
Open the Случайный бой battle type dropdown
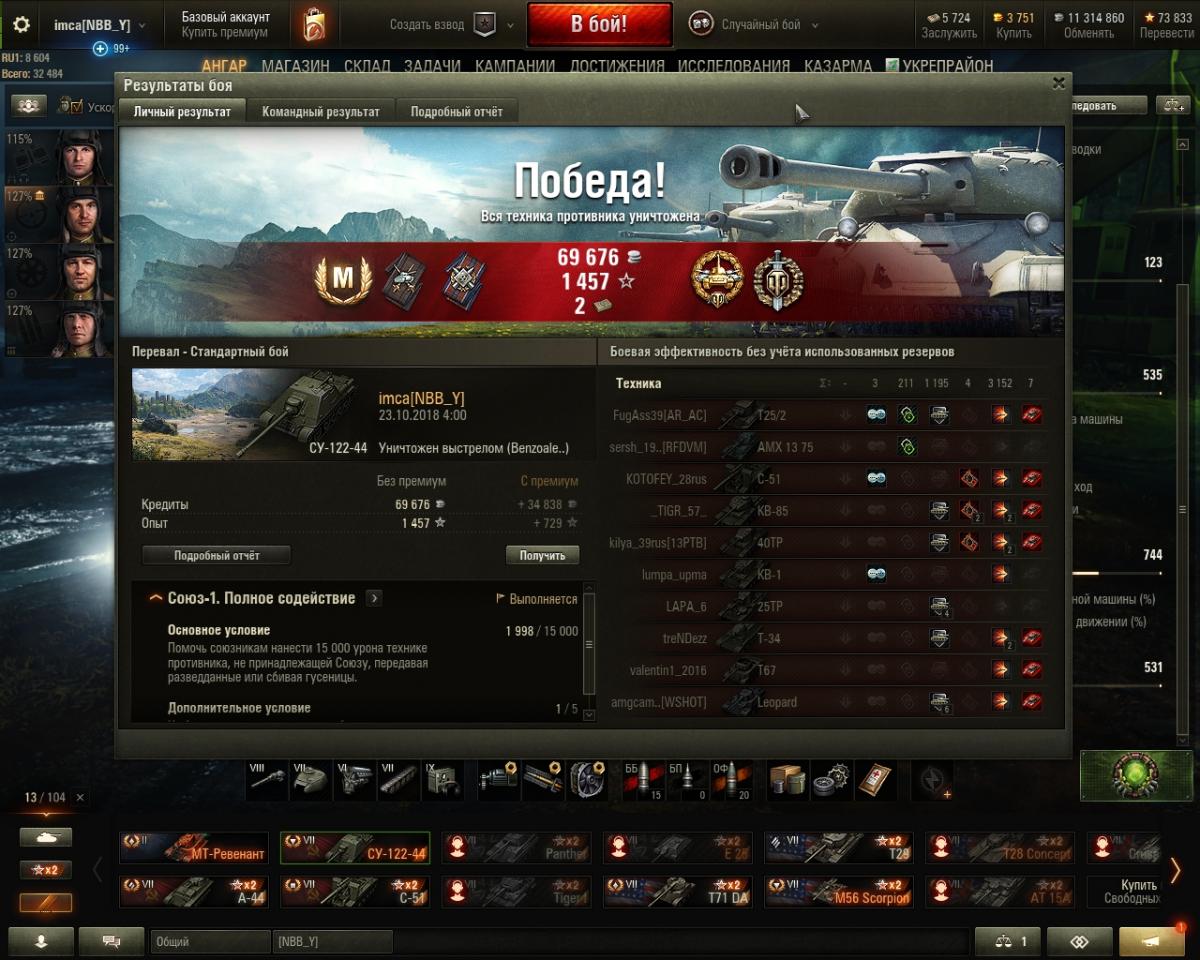(815, 25)
